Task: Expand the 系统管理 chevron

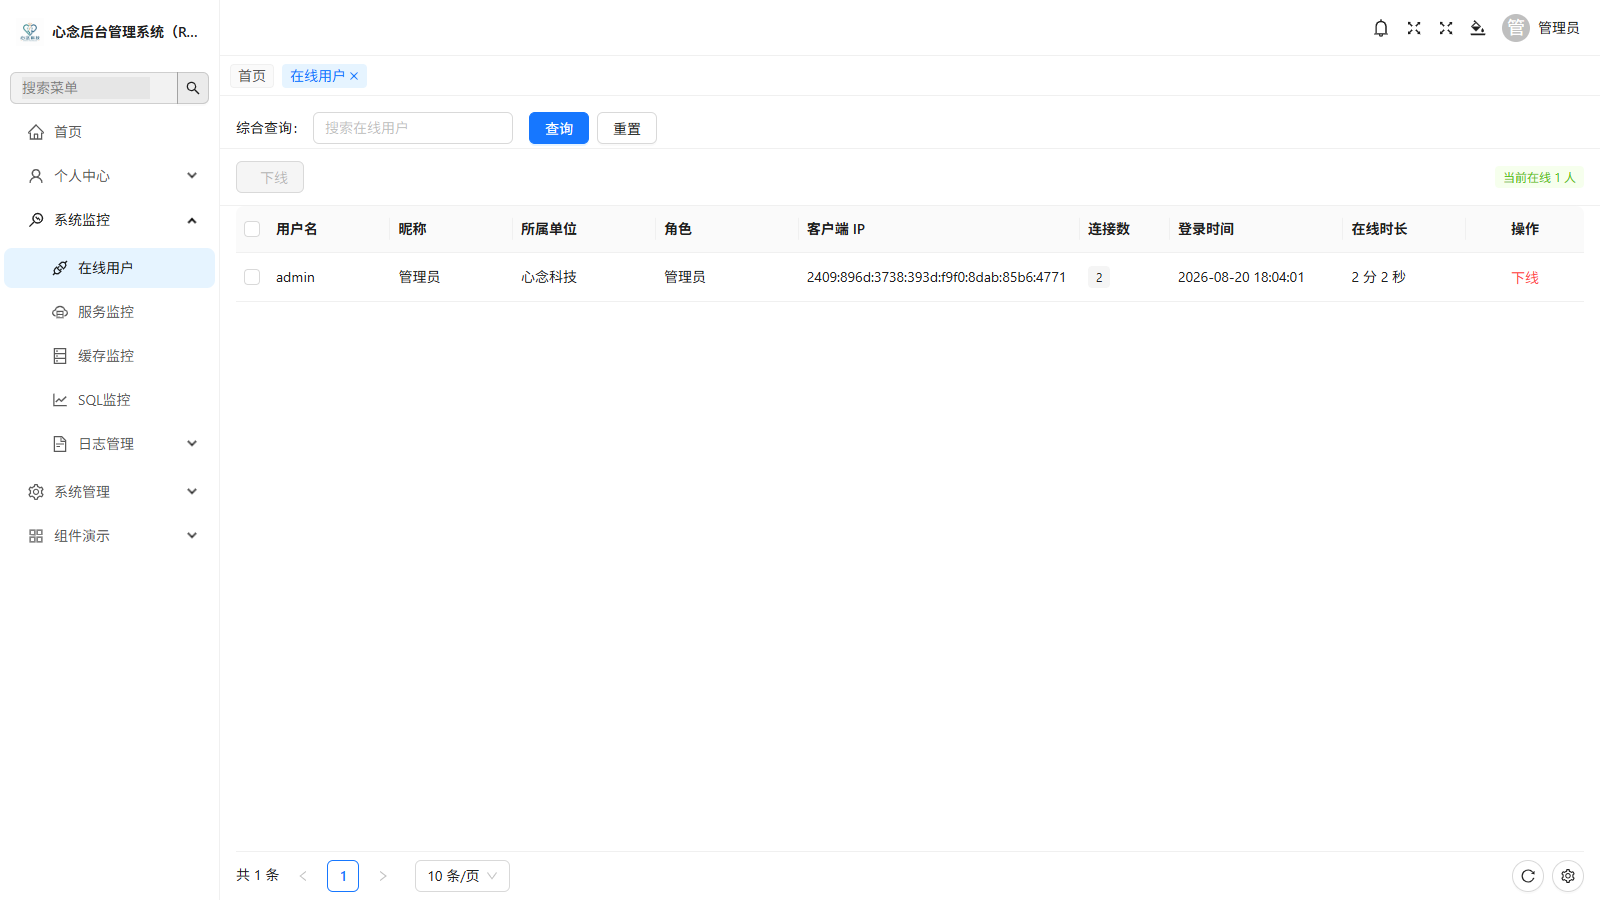Action: click(x=192, y=492)
